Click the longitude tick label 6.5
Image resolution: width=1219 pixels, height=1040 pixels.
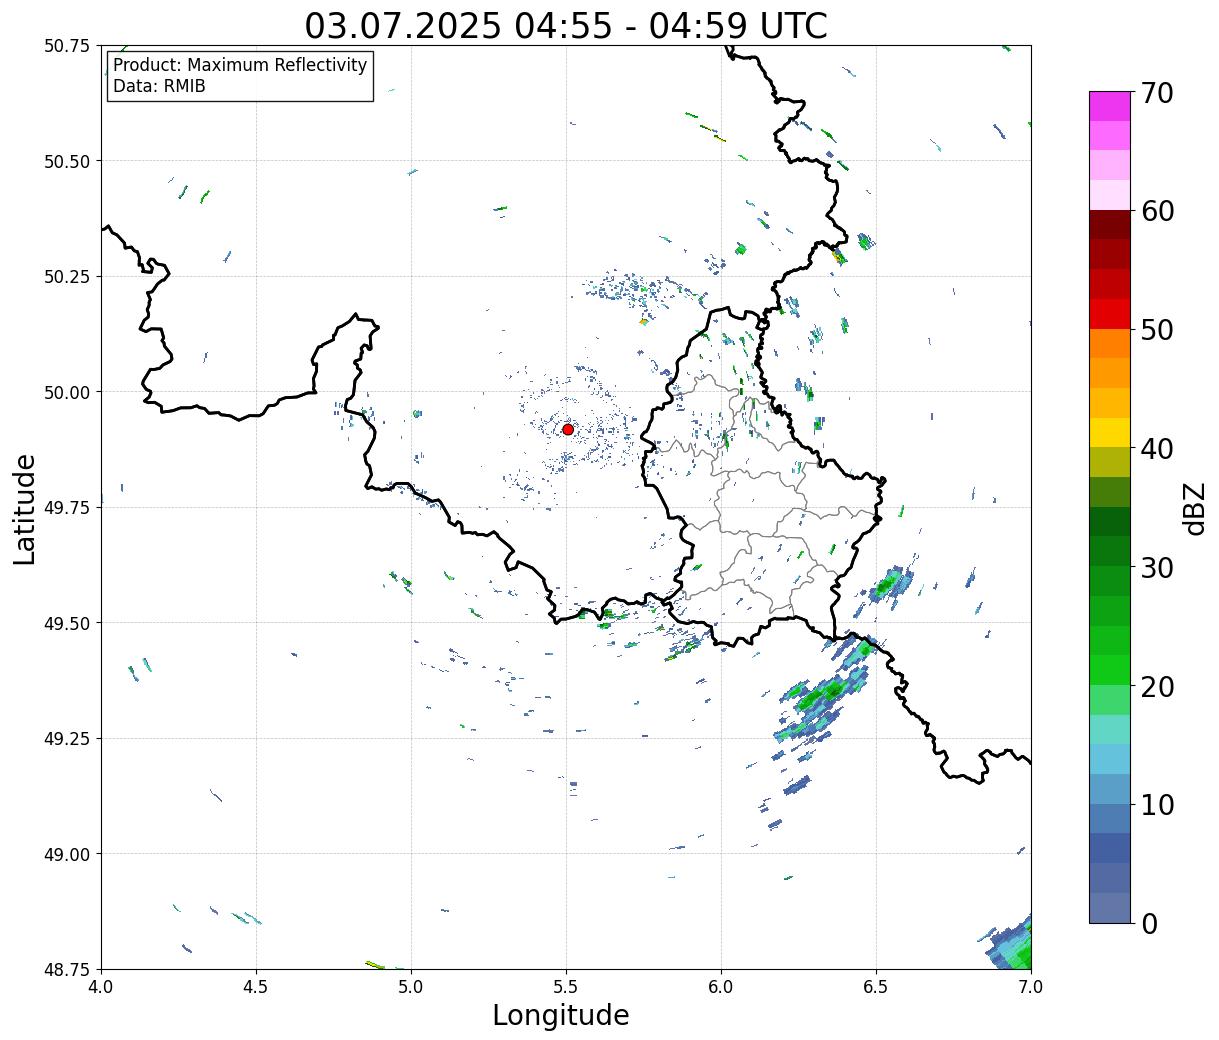tap(876, 987)
